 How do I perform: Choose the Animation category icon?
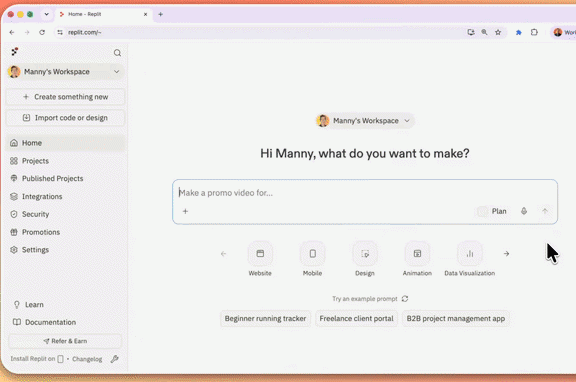417,254
